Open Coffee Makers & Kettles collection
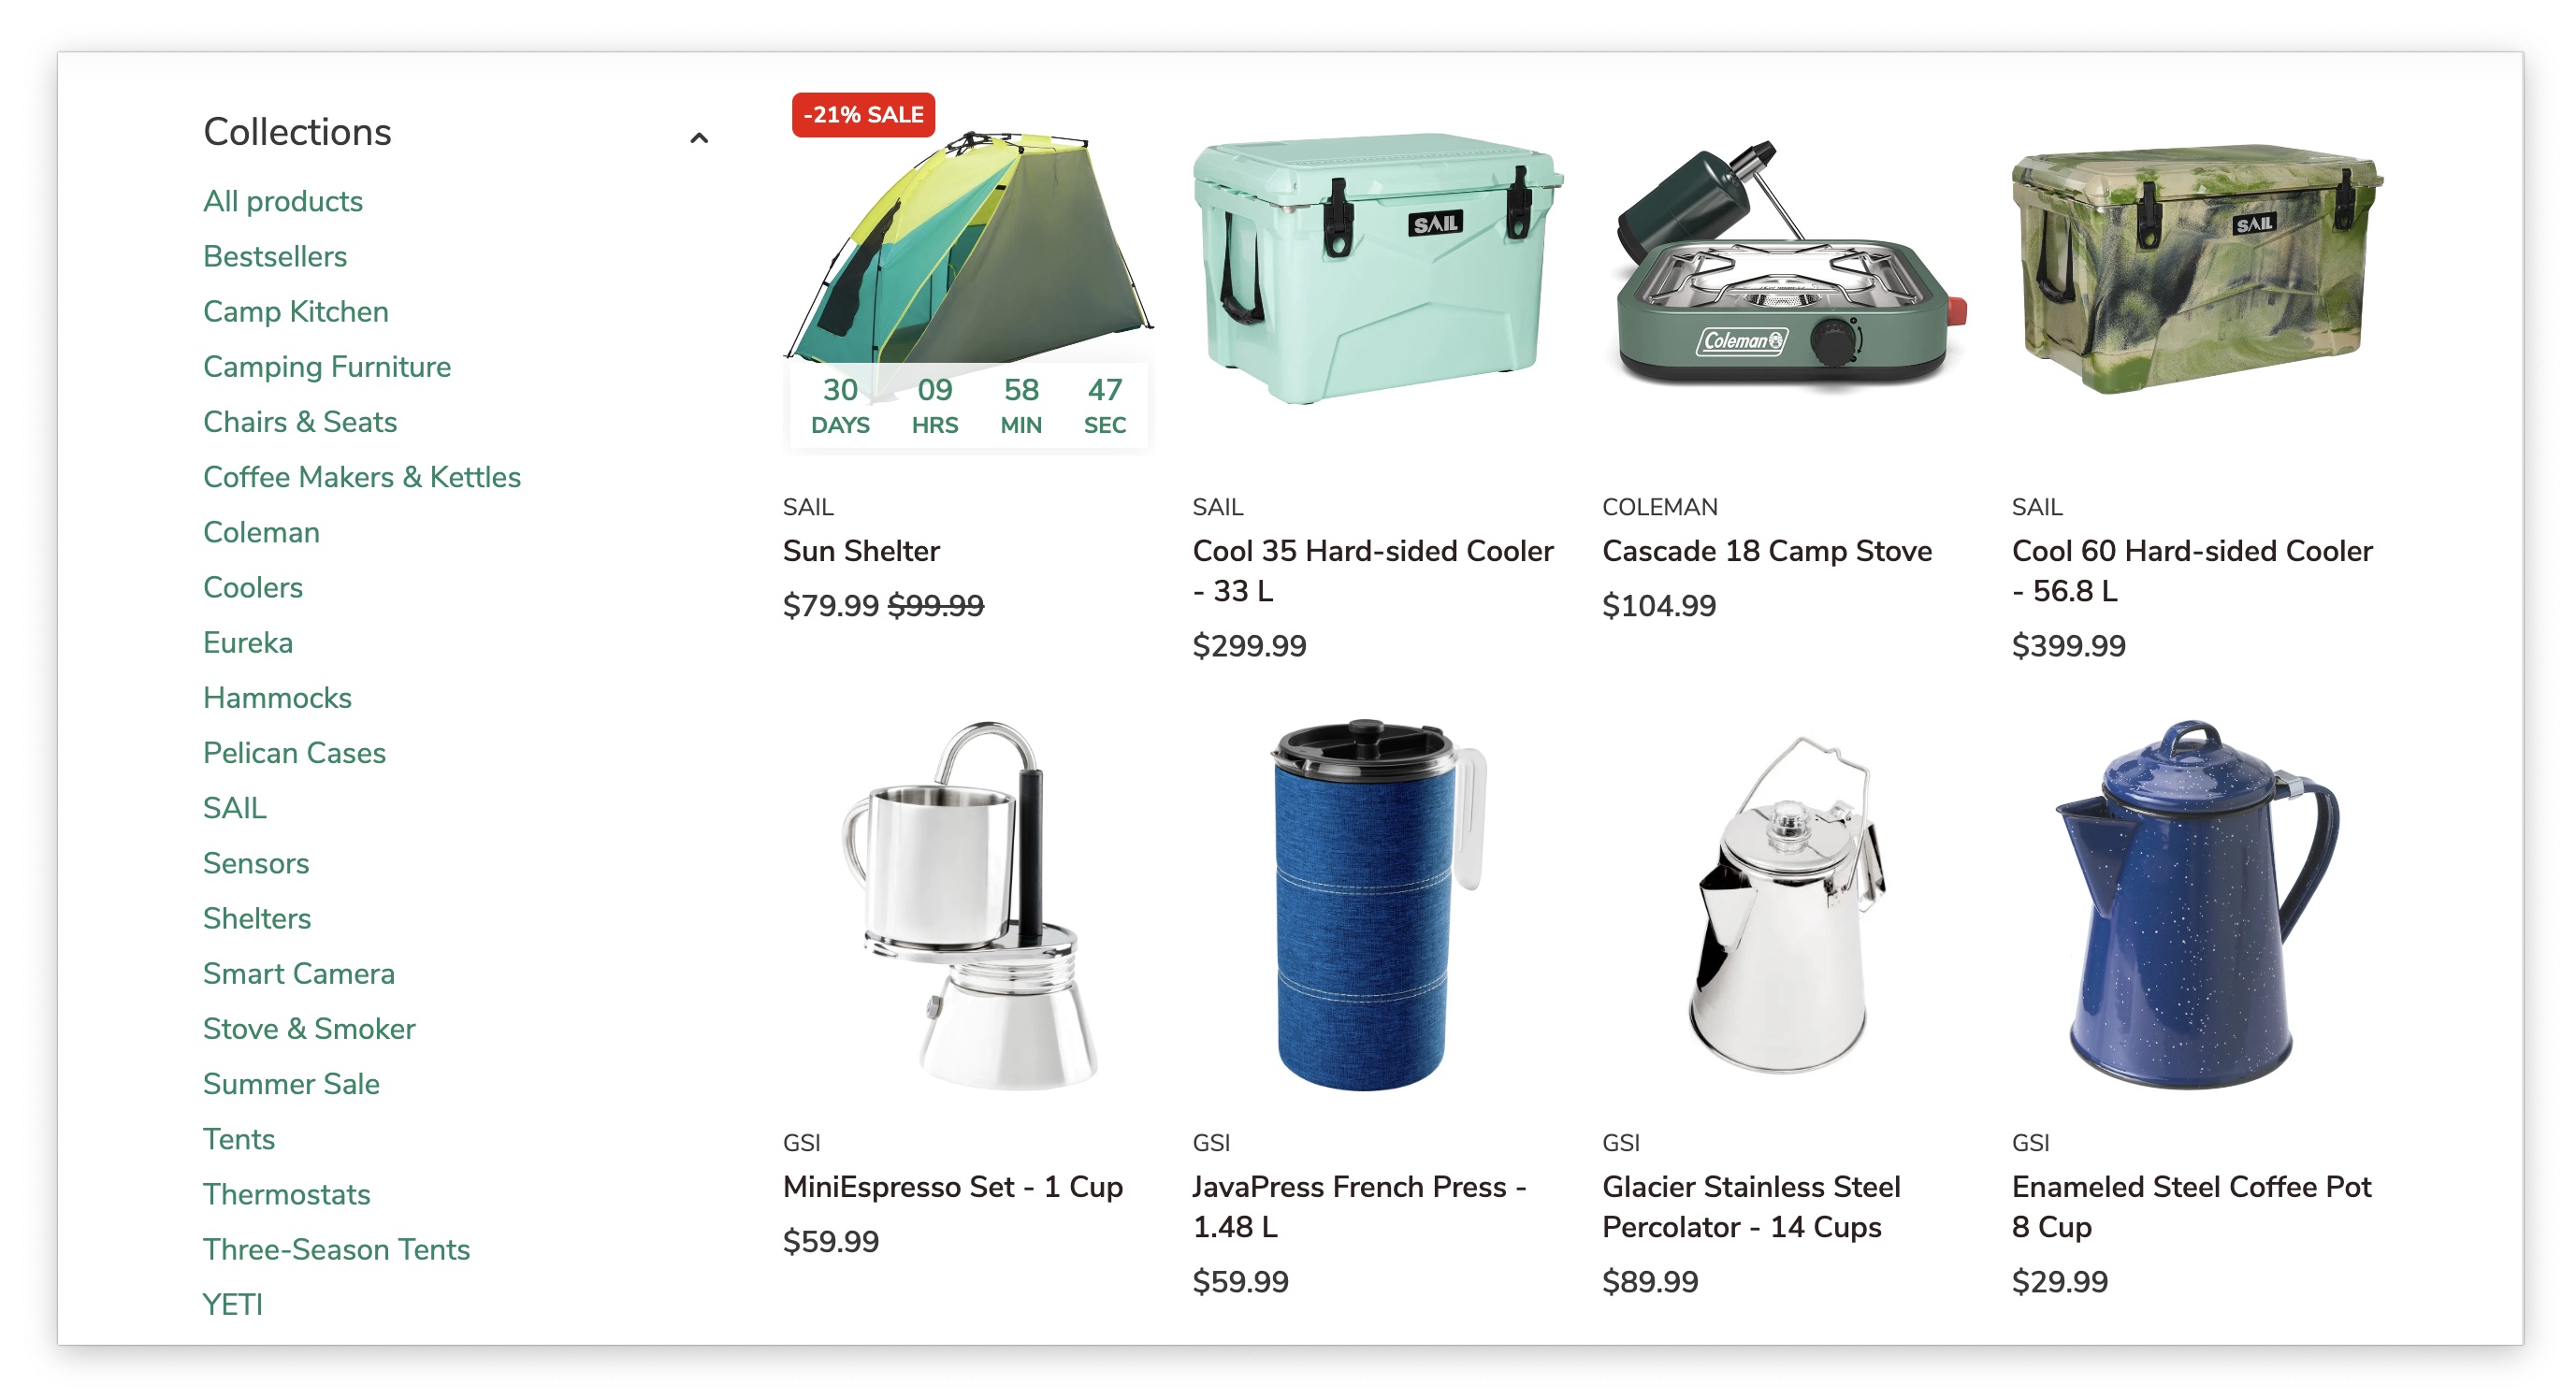Viewport: 2576px width, 1399px height. click(x=362, y=477)
